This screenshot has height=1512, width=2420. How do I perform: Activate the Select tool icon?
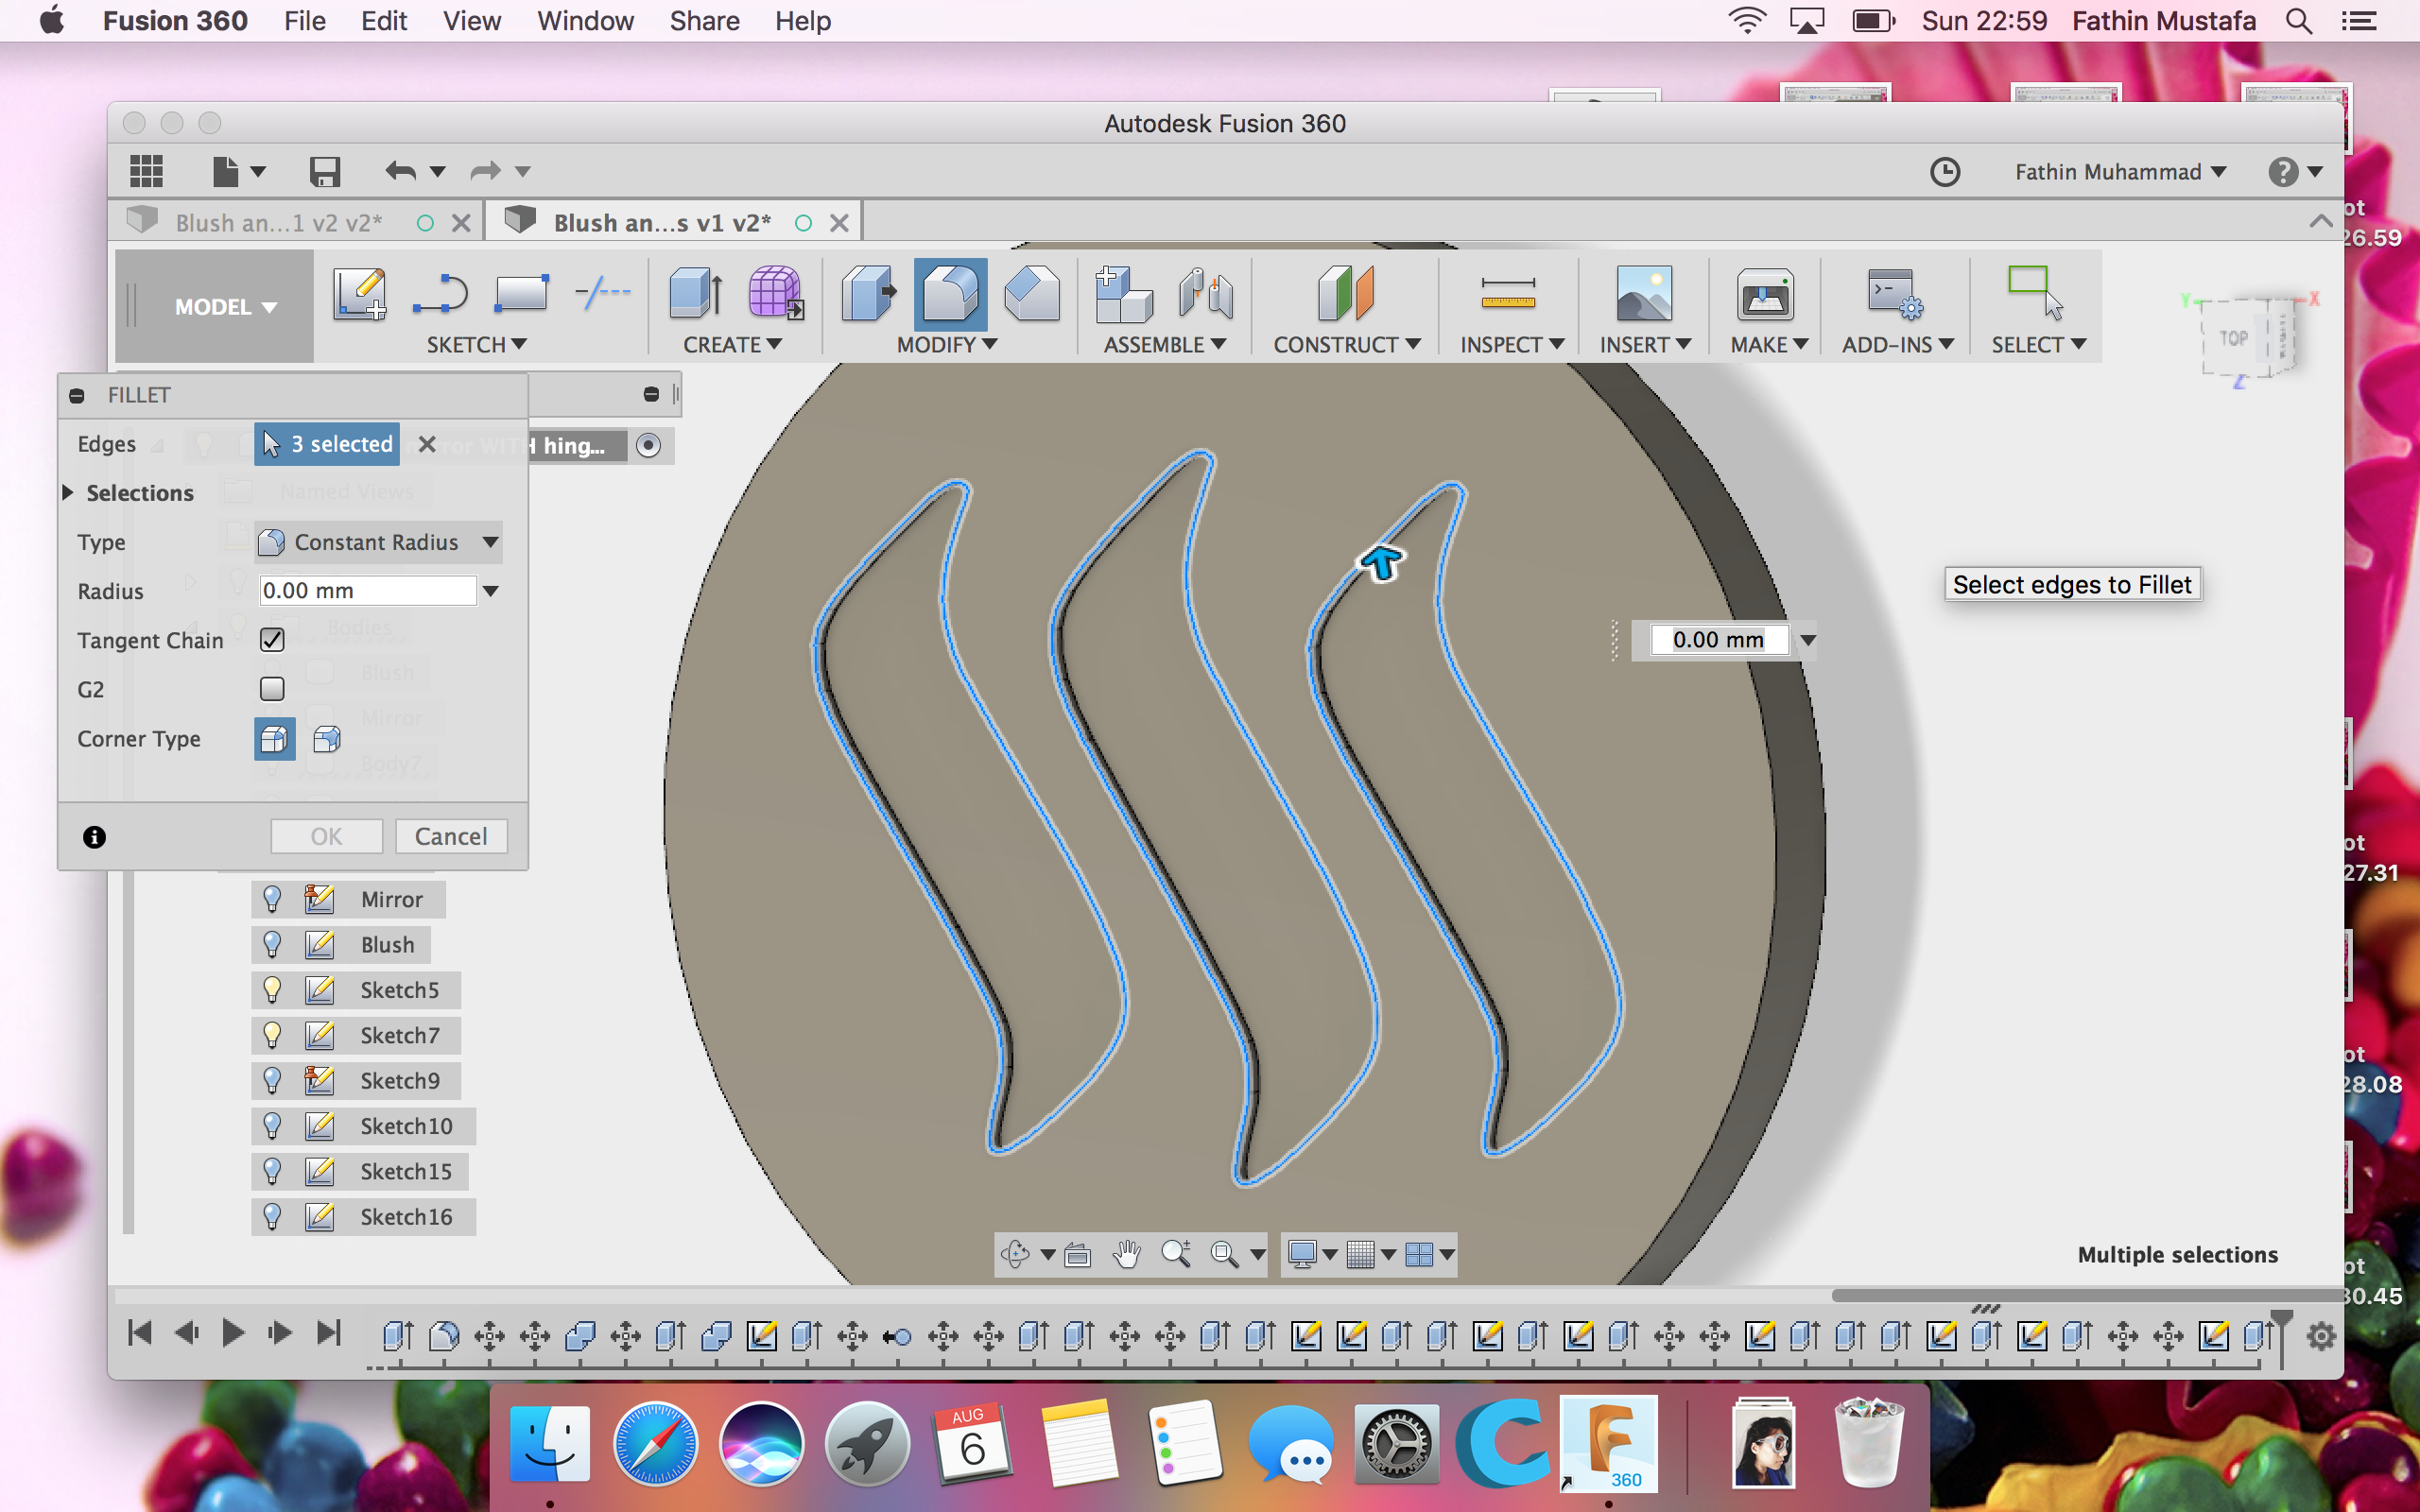coord(2036,291)
